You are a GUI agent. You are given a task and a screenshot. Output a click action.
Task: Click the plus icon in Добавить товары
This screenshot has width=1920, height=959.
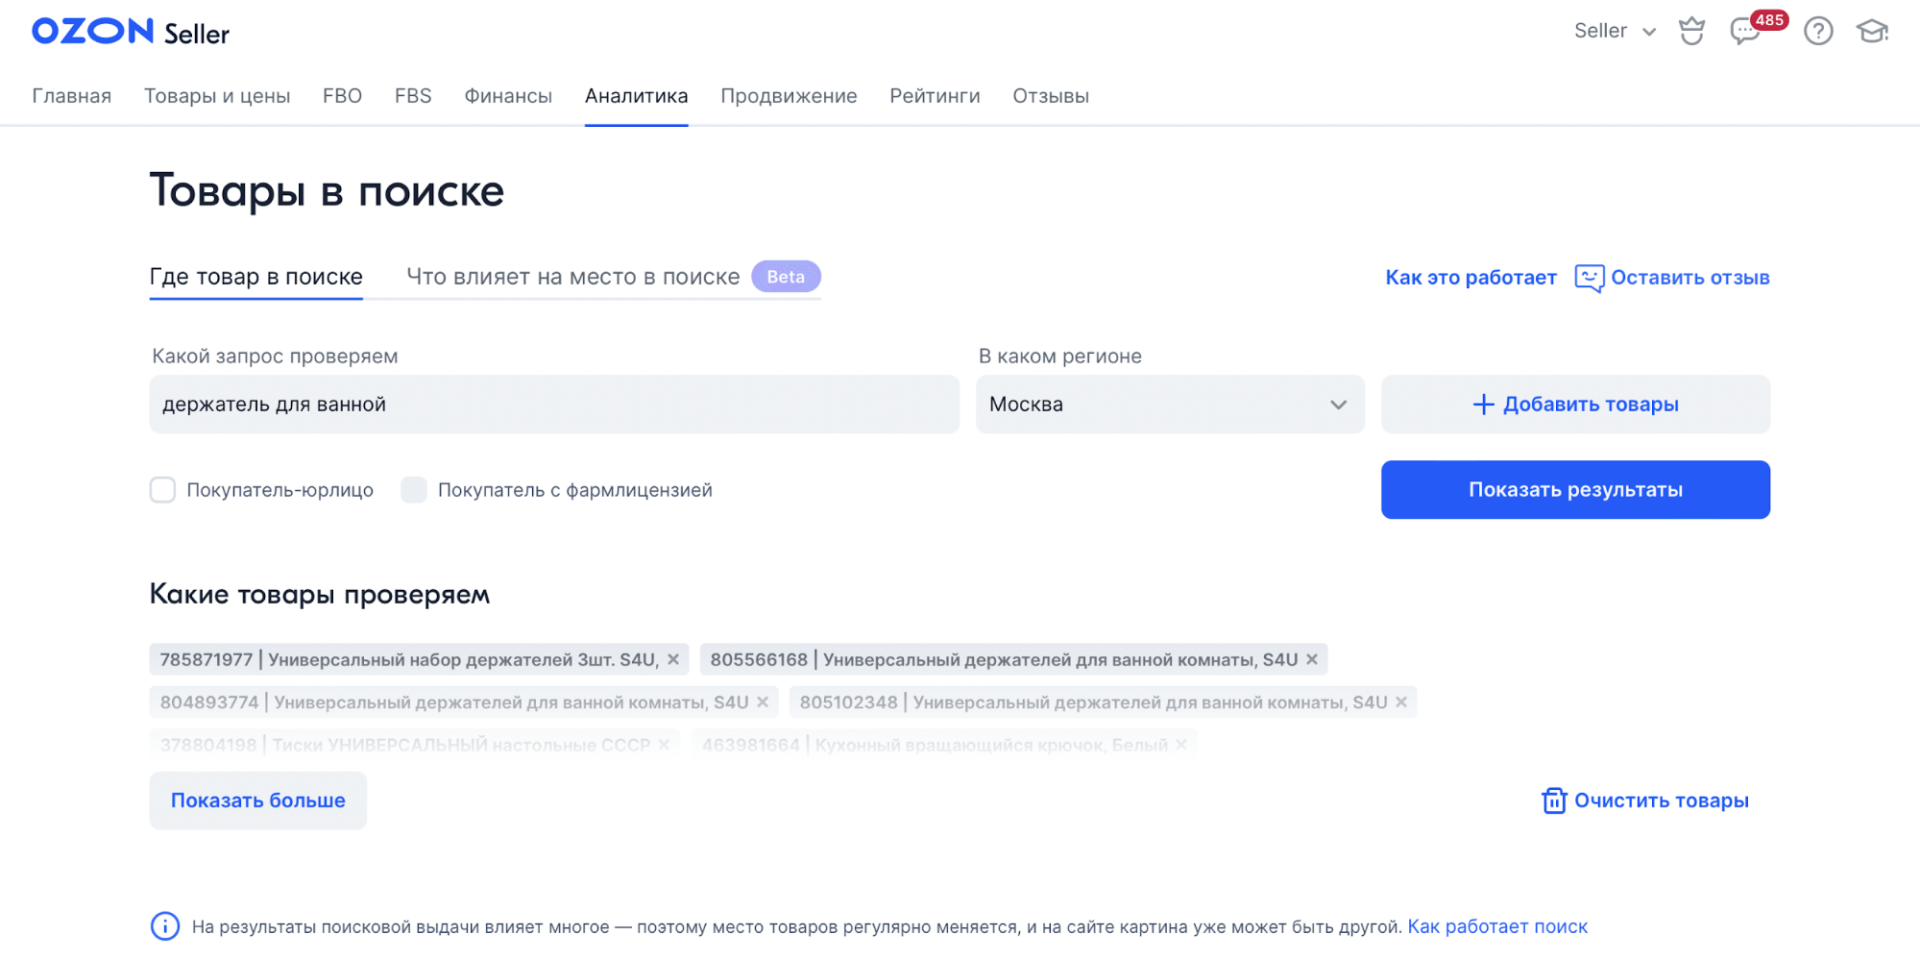pos(1483,404)
